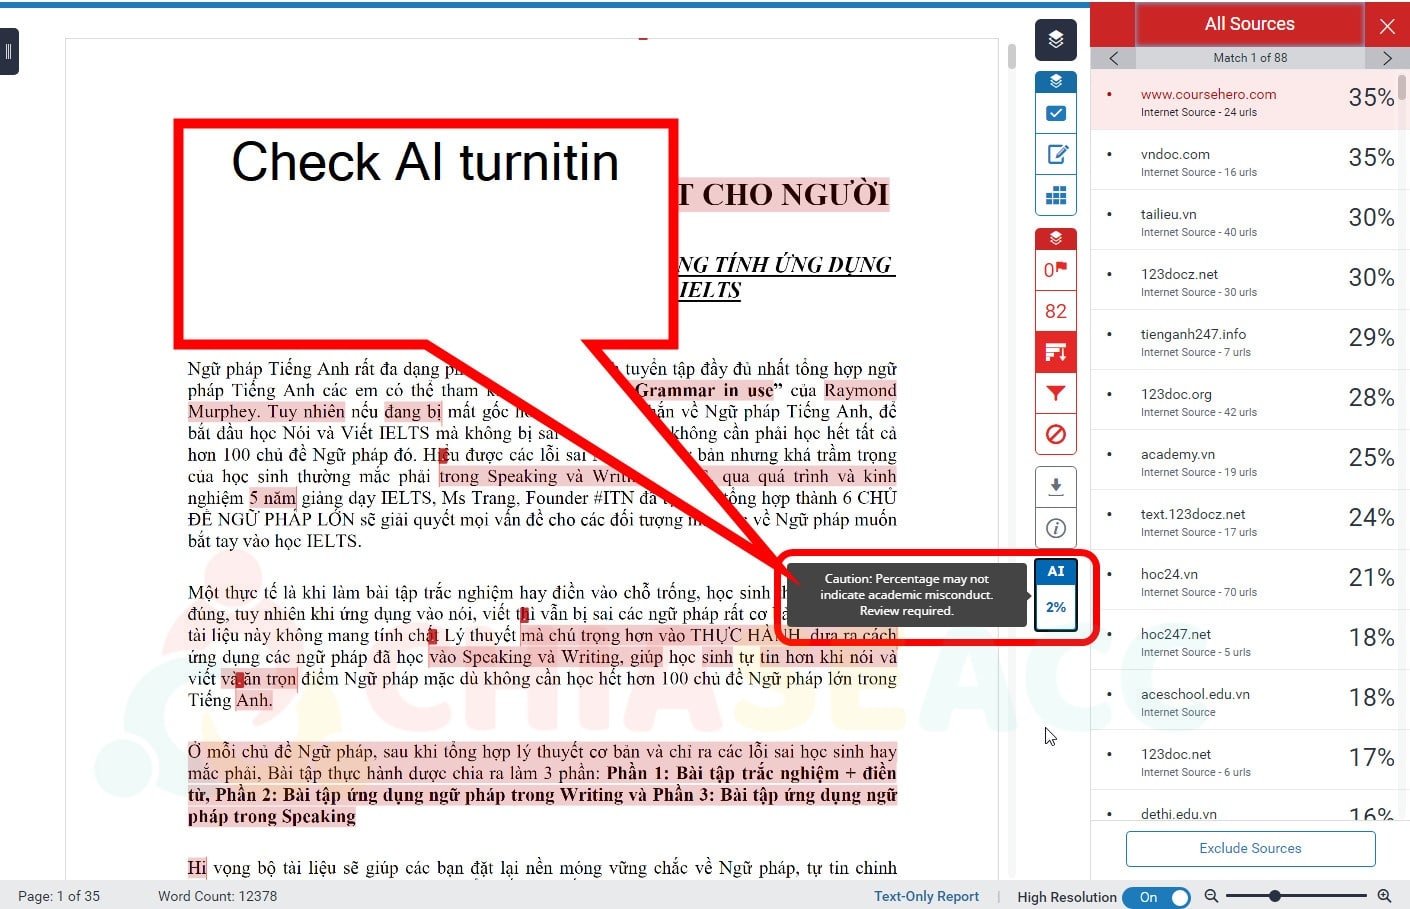Open the black layers panel icon
Image resolution: width=1410 pixels, height=909 pixels.
click(1056, 40)
